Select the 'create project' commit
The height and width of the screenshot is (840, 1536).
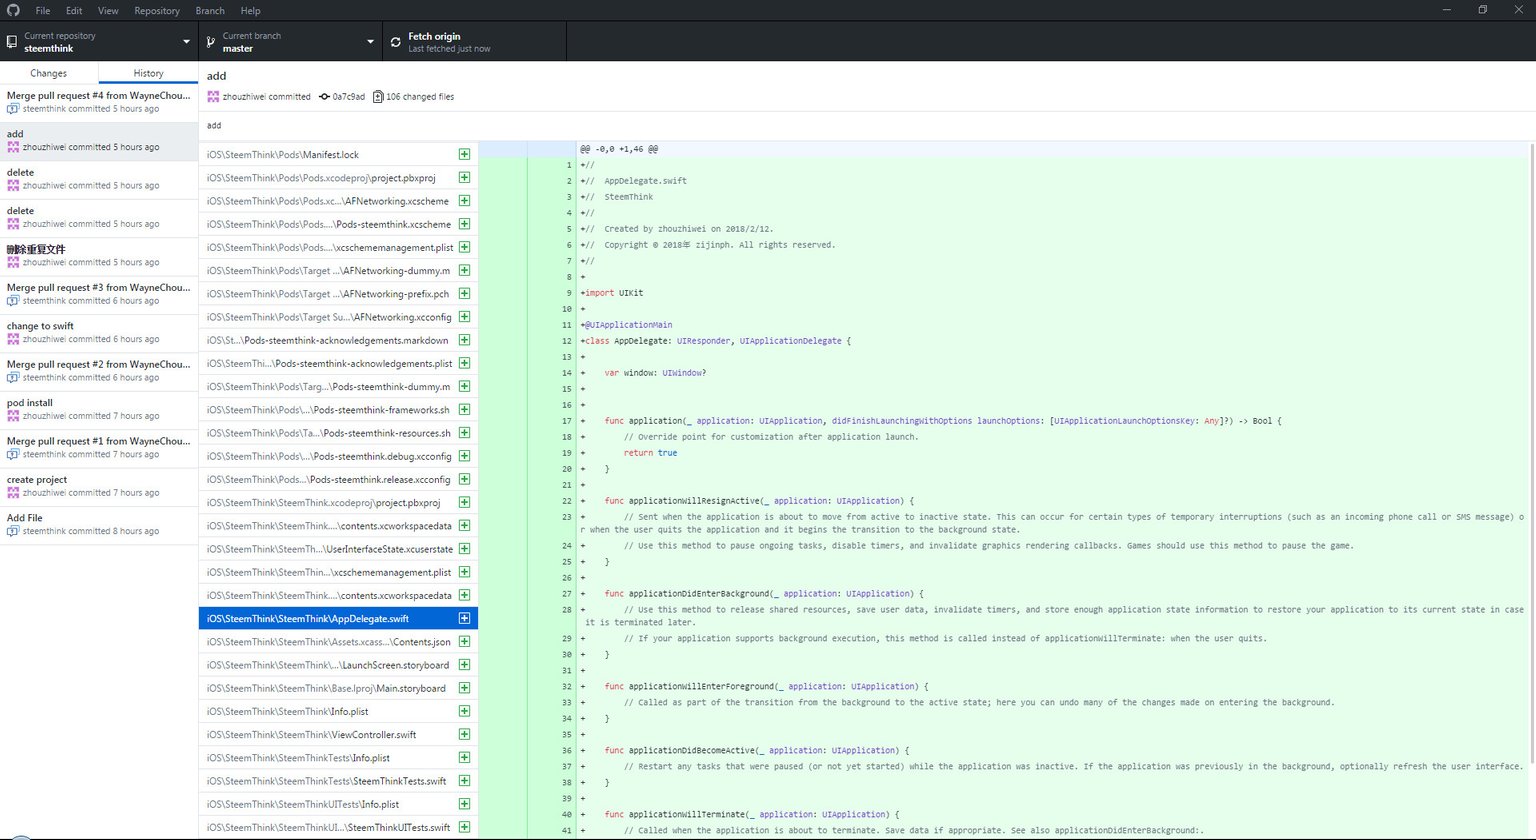[99, 486]
